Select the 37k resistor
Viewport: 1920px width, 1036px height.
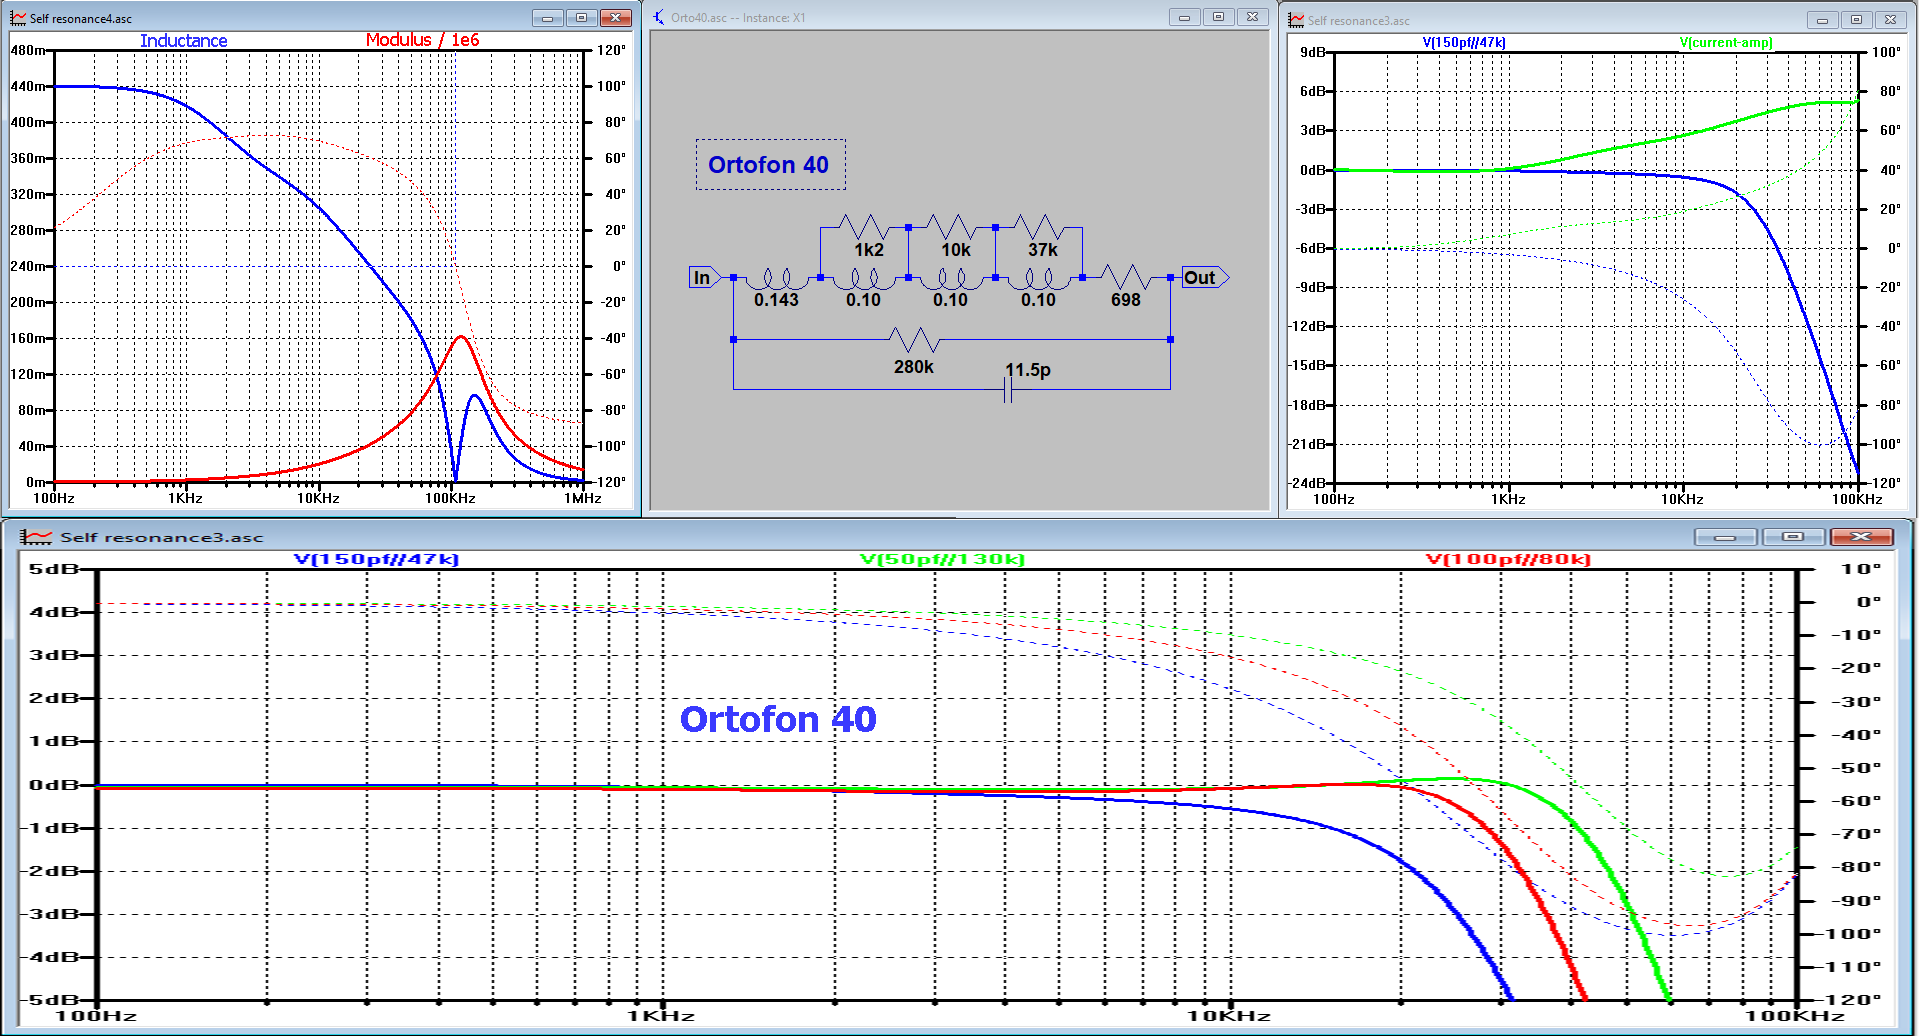pos(1038,228)
